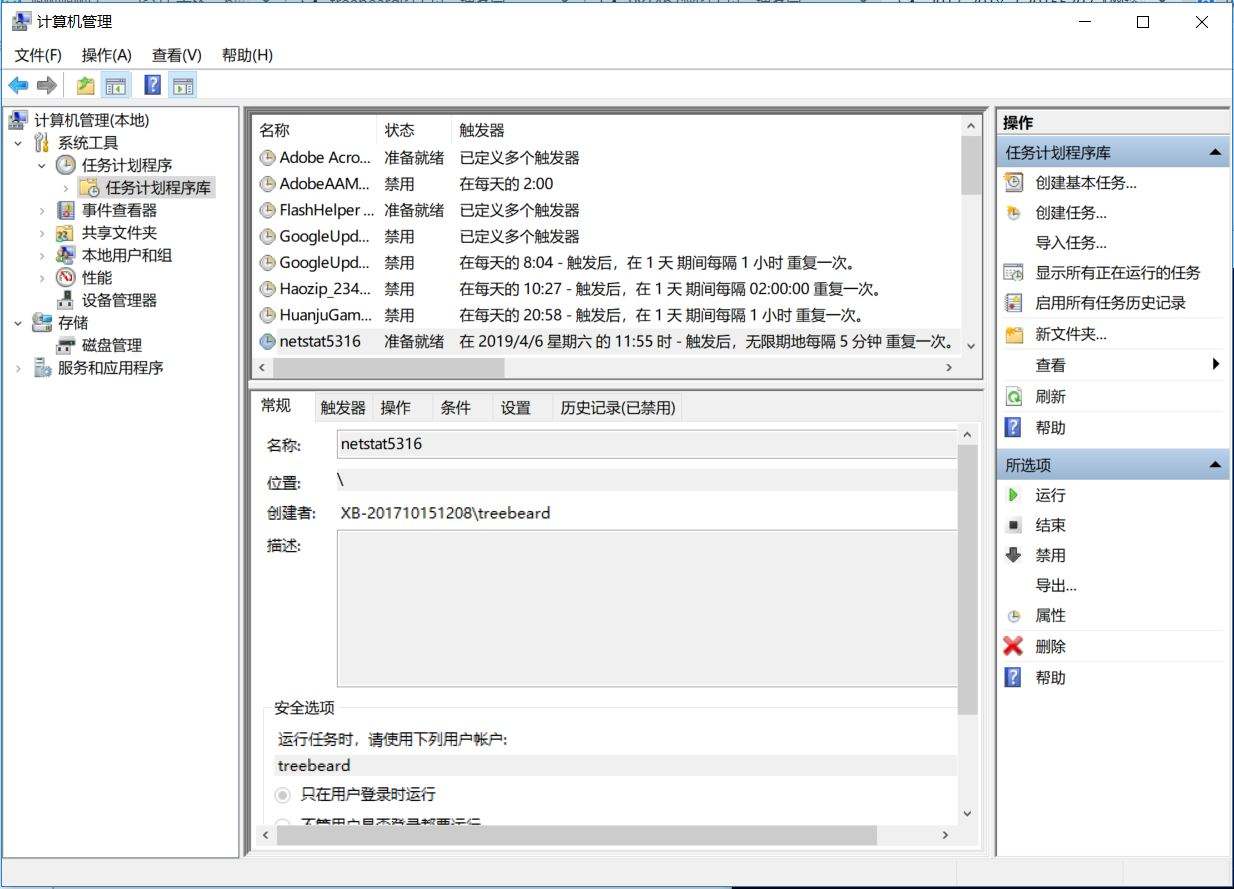Viewport: 1234px width, 889px height.
Task: Expand the 服务和应用程序 tree node
Action: (x=18, y=368)
